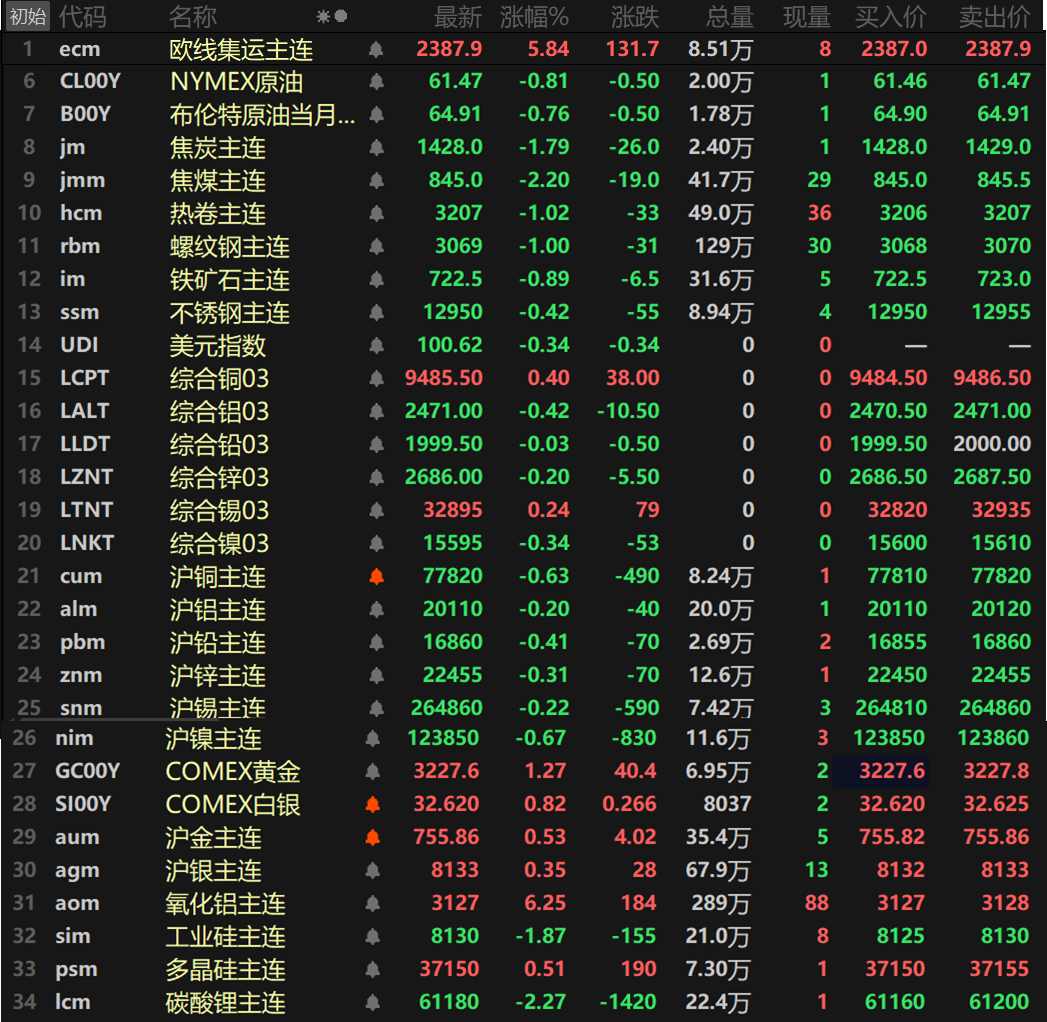This screenshot has height=1022, width=1047.
Task: Select the ecm code cell
Action: [80, 49]
